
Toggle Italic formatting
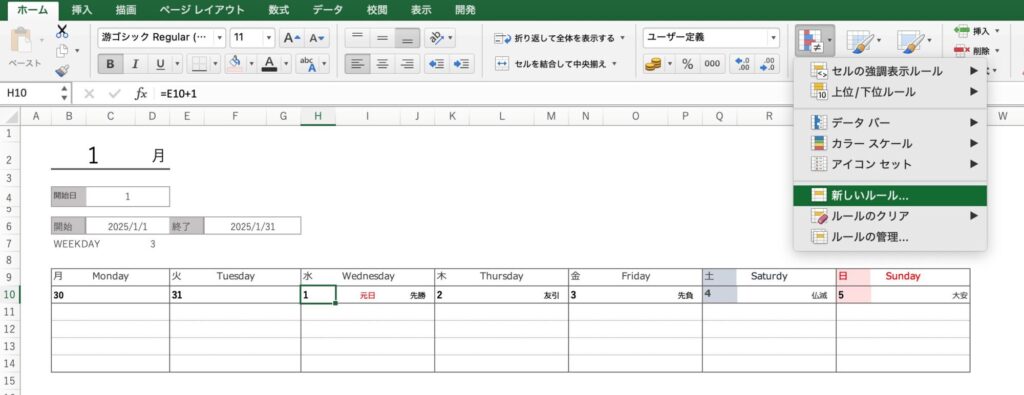[x=135, y=64]
